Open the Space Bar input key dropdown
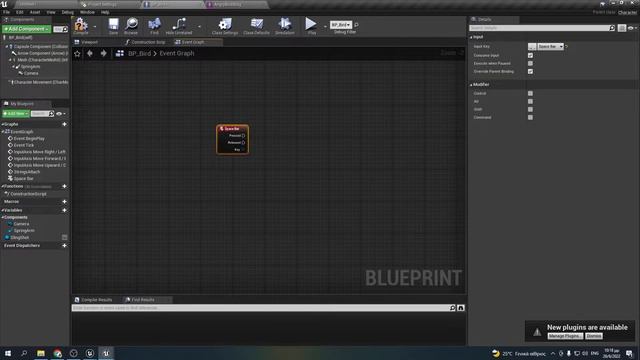 point(550,47)
